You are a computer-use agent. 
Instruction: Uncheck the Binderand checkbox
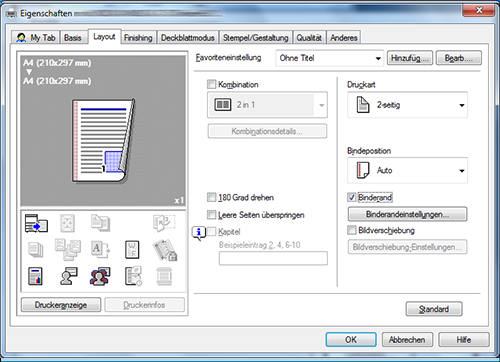(352, 197)
